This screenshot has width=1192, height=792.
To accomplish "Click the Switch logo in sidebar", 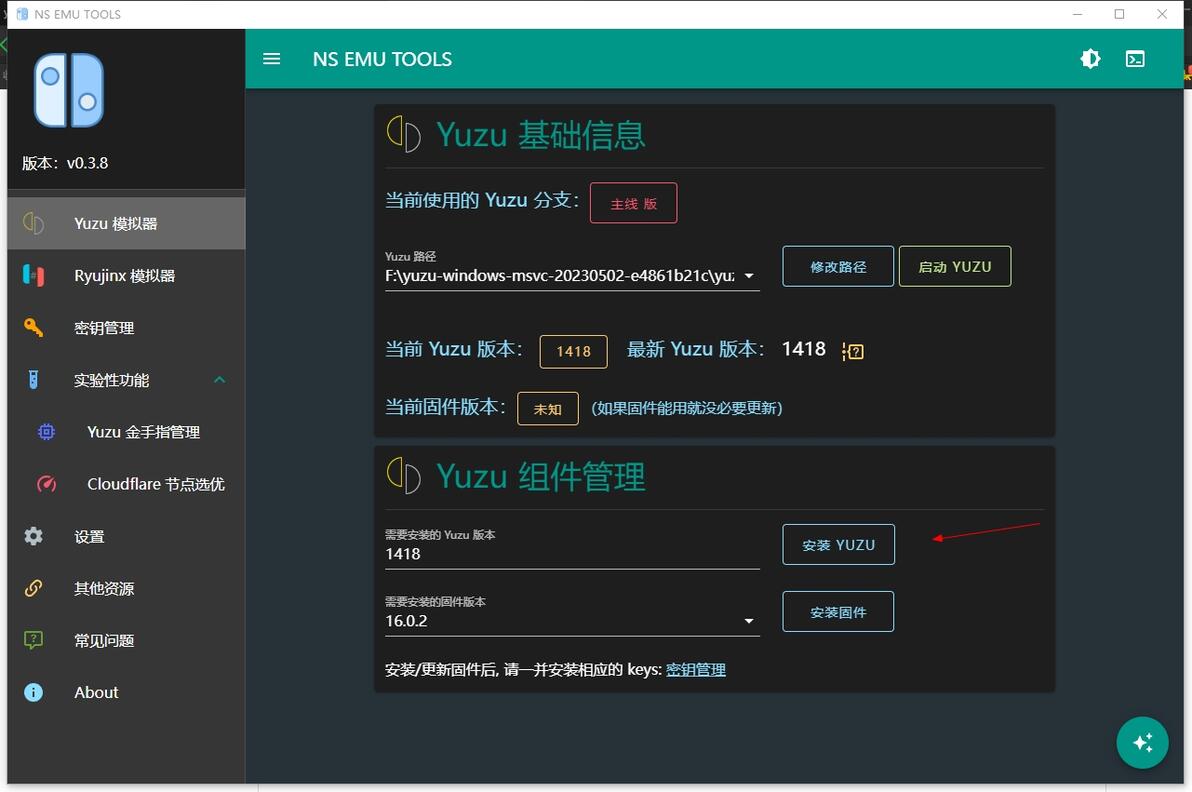I will pos(68,90).
